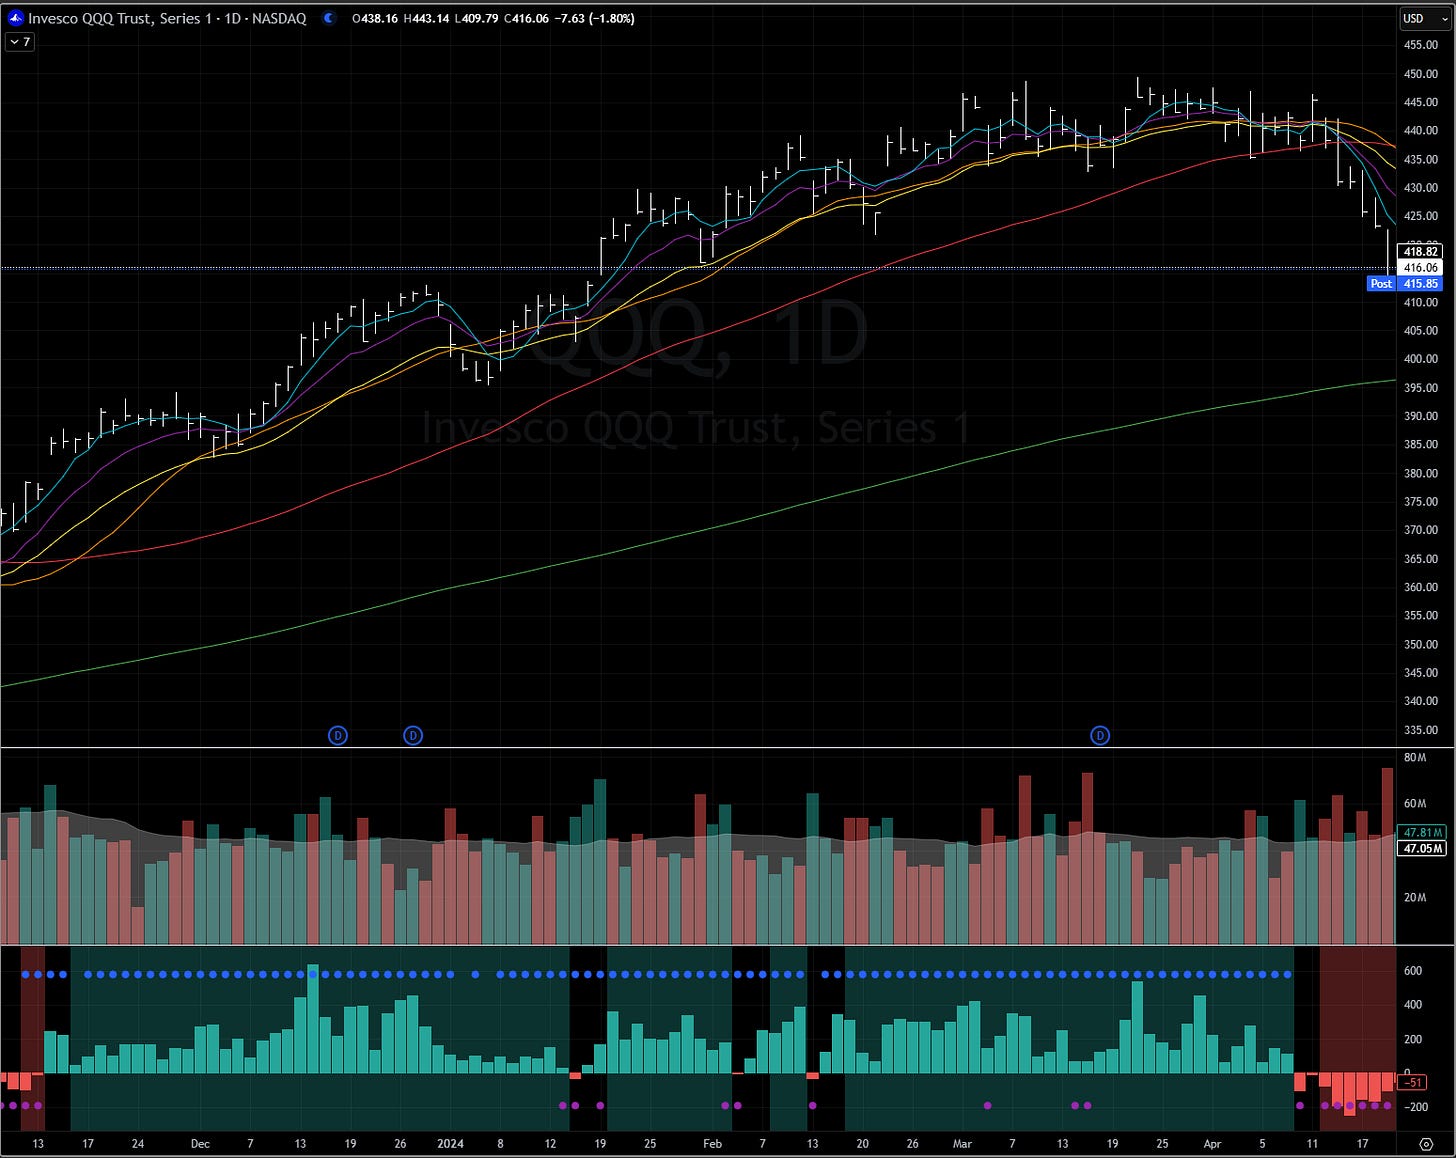Click the Invesco QQQ symbol logo icon

pos(15,18)
